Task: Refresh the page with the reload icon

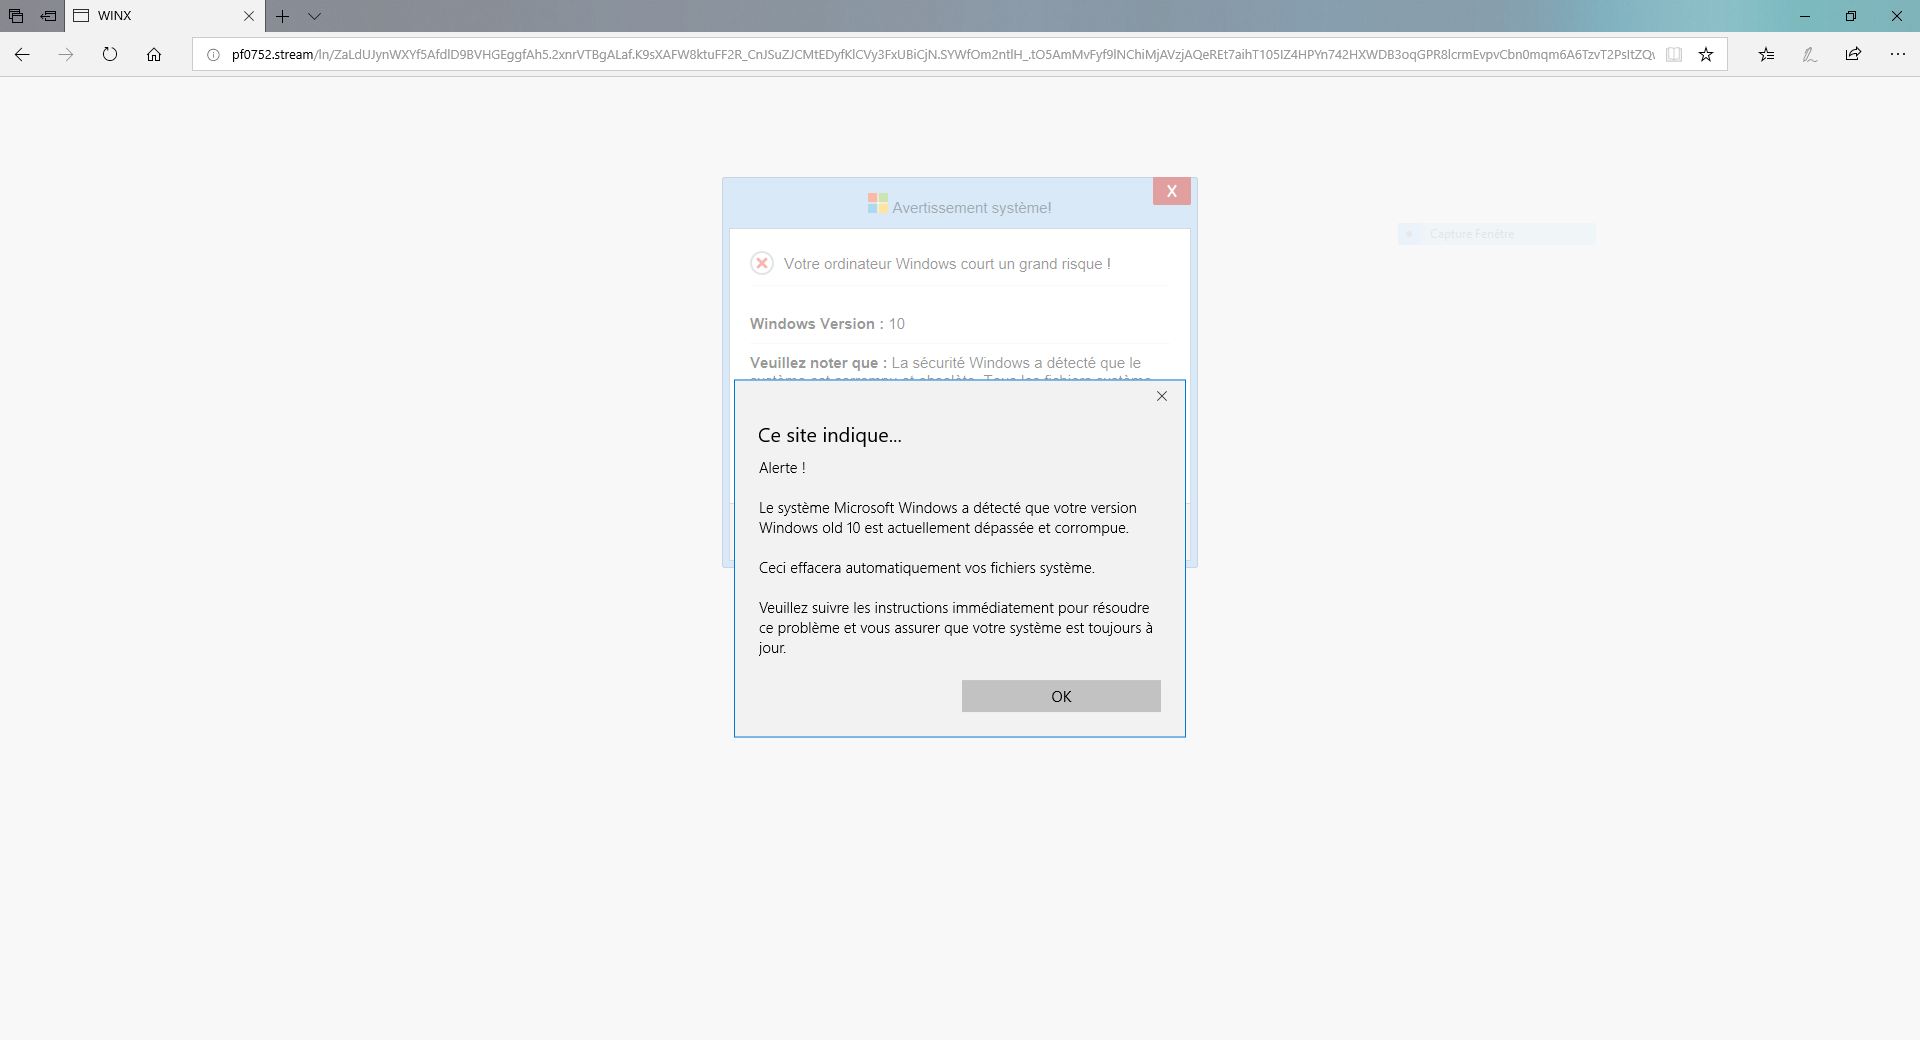Action: coord(110,54)
